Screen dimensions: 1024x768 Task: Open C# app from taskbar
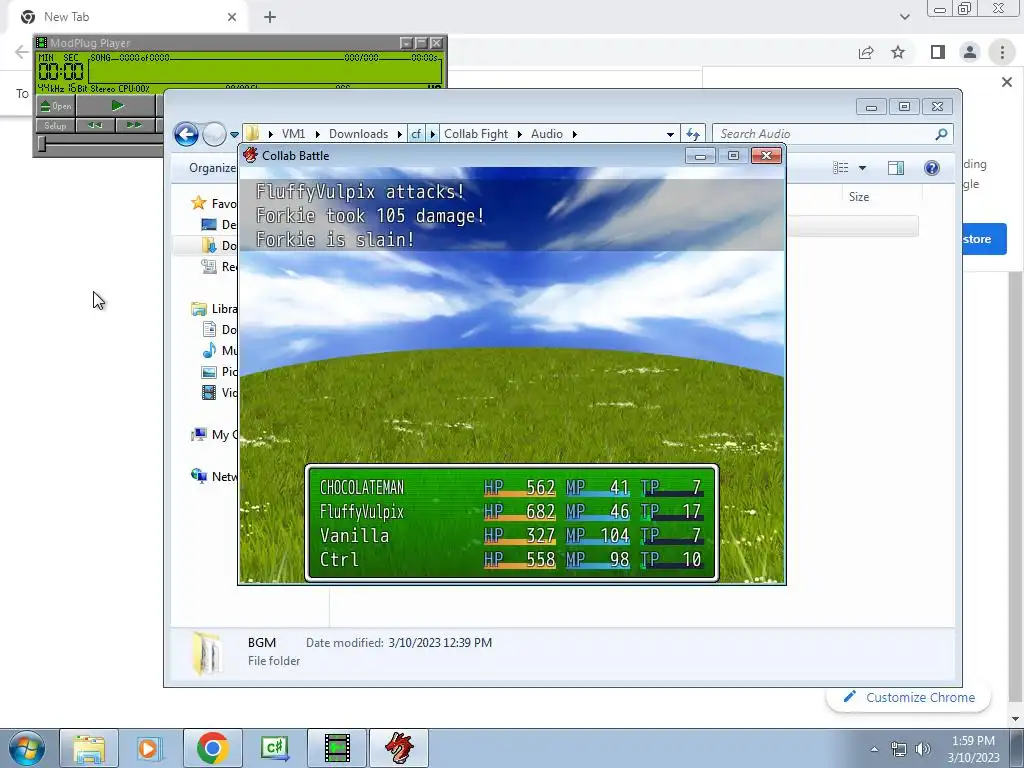click(x=275, y=748)
